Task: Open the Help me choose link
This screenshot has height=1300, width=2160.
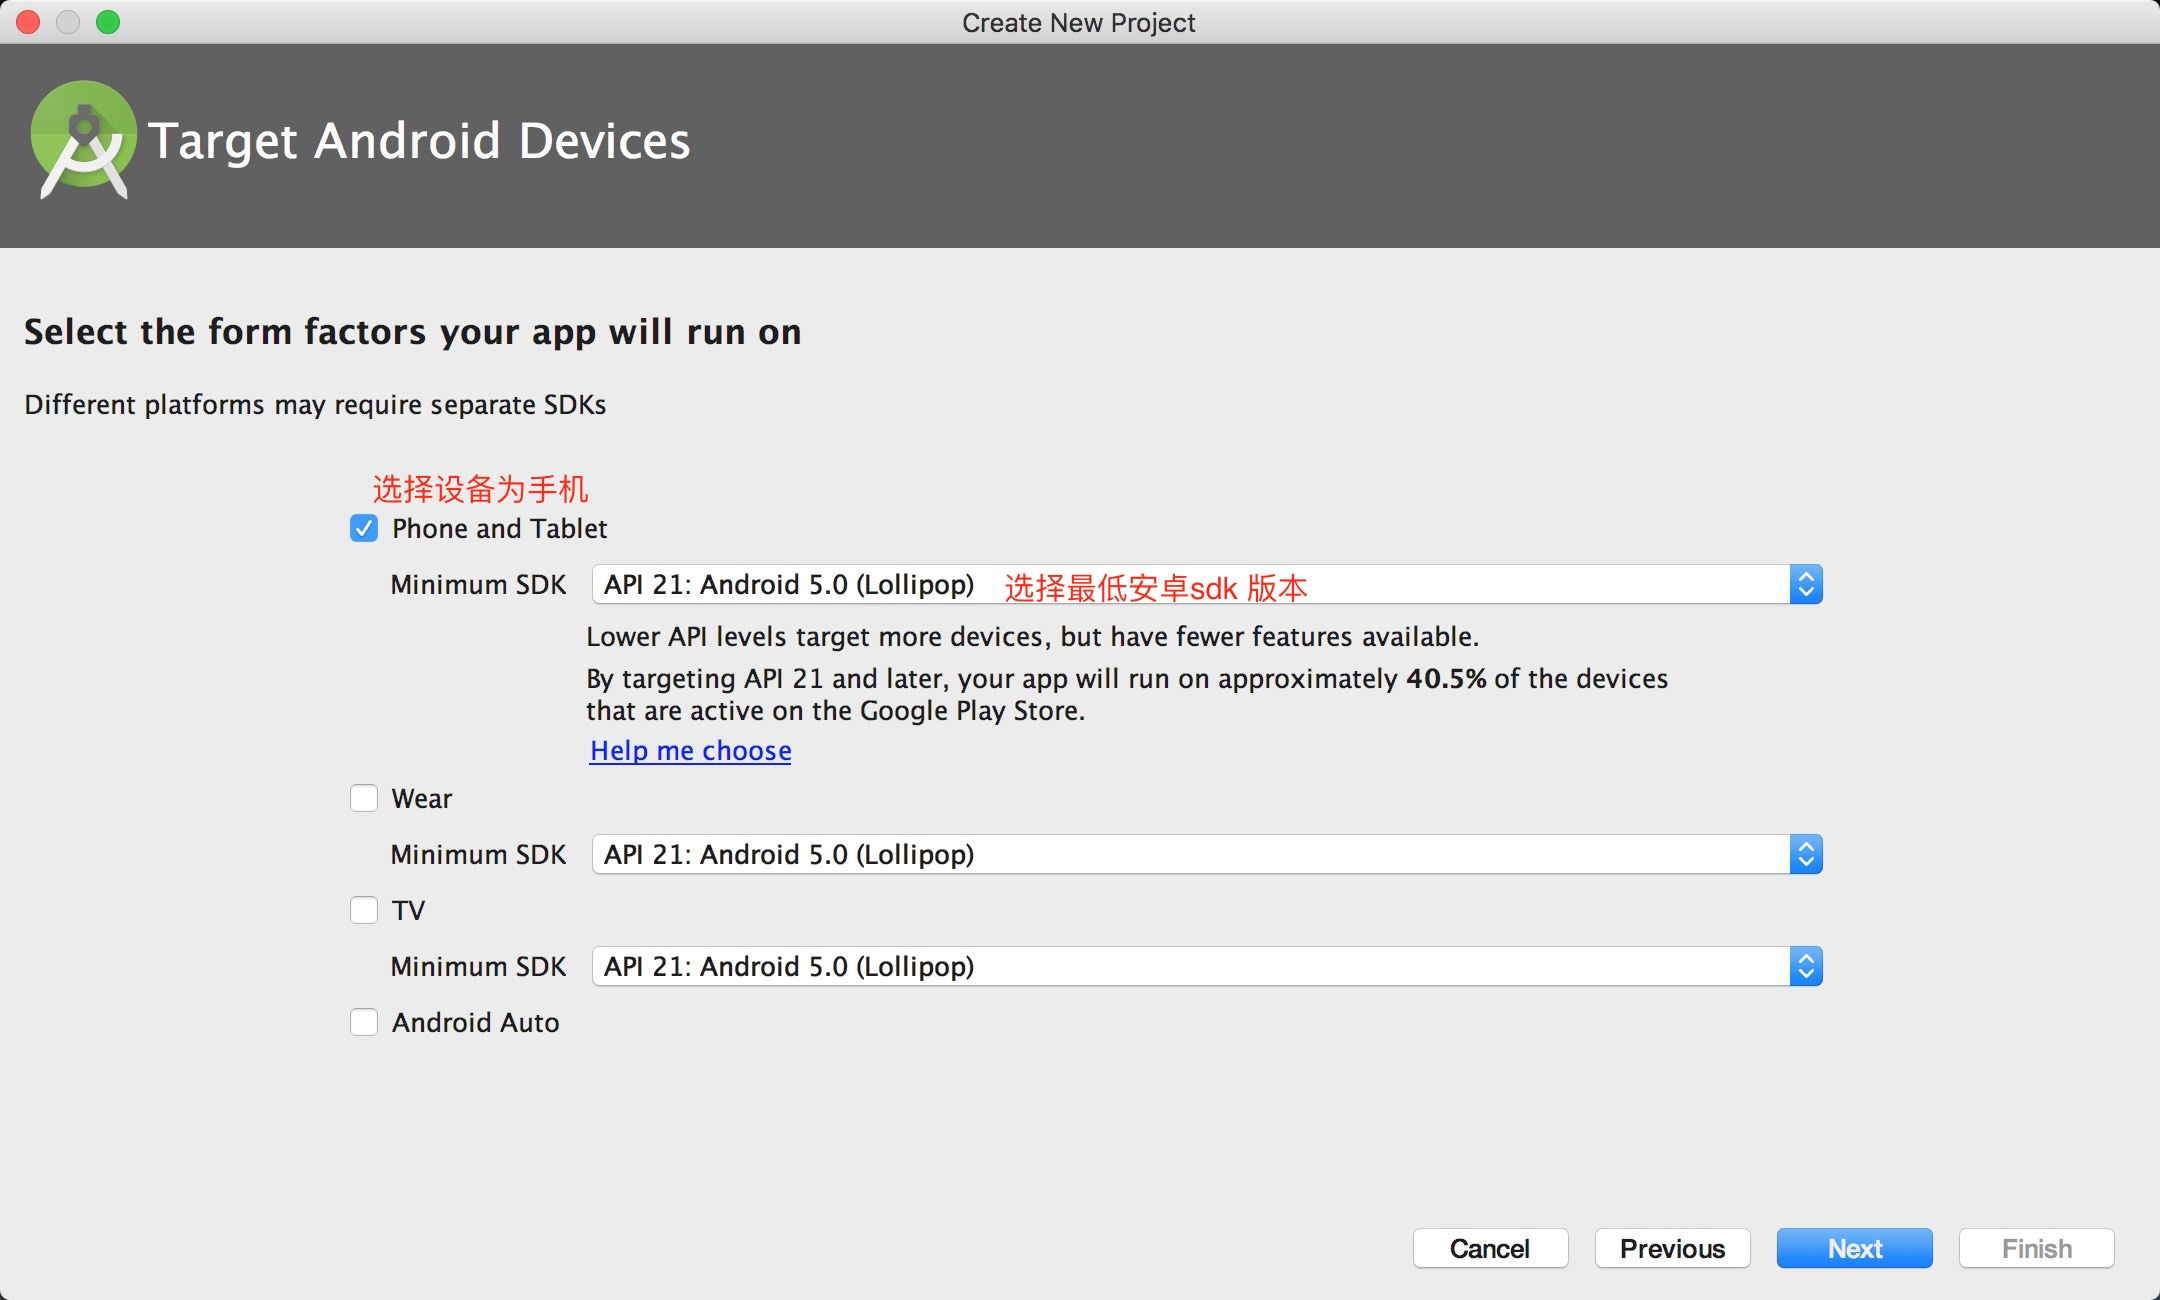Action: pyautogui.click(x=690, y=750)
